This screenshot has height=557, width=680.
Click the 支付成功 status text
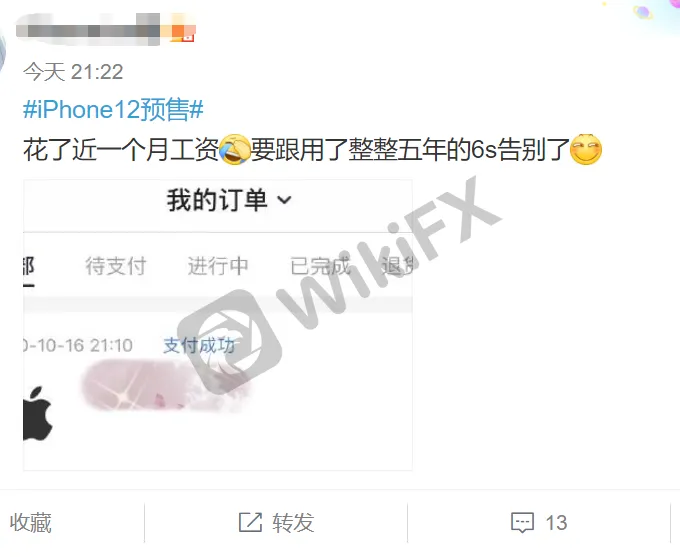199,345
